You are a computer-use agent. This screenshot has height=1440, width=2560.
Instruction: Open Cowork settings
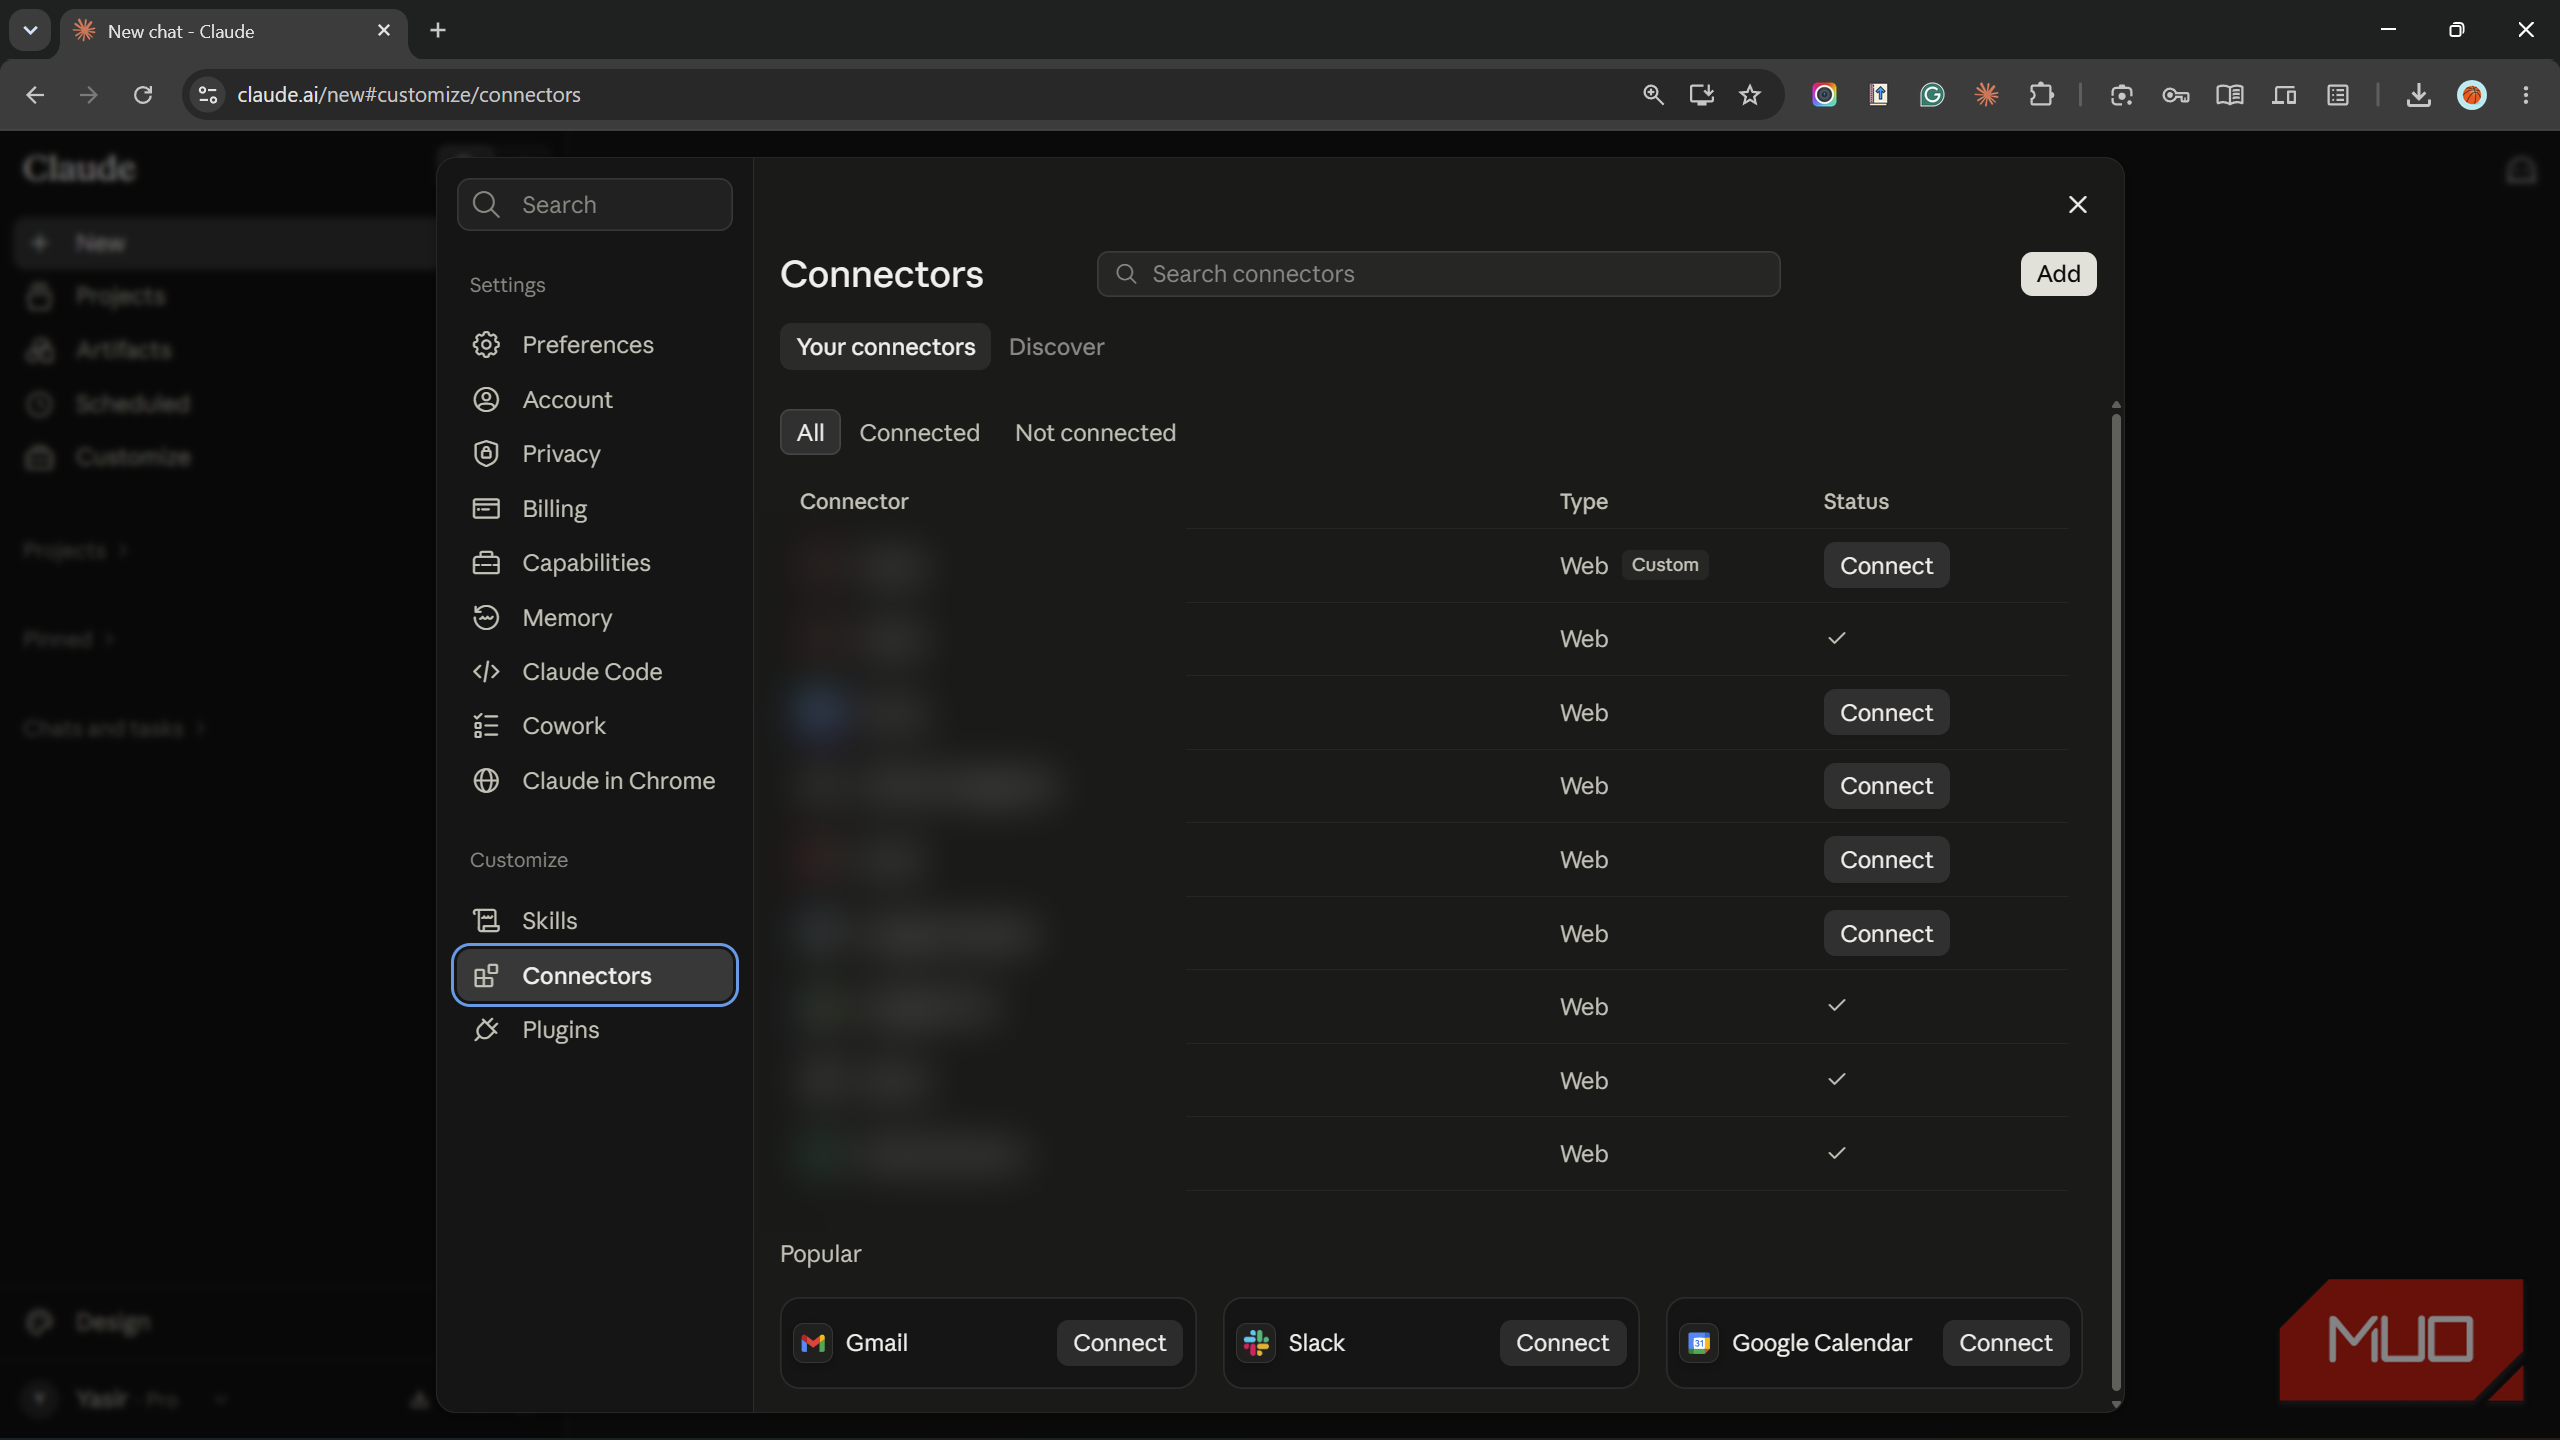594,726
